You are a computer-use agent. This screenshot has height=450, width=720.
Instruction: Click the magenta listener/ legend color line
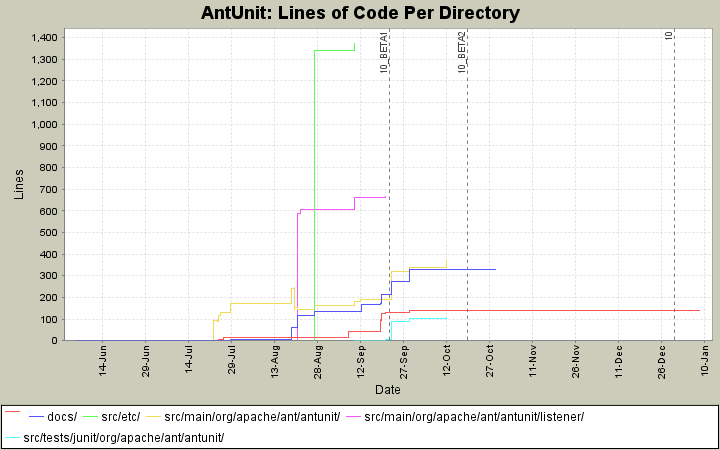click(353, 417)
